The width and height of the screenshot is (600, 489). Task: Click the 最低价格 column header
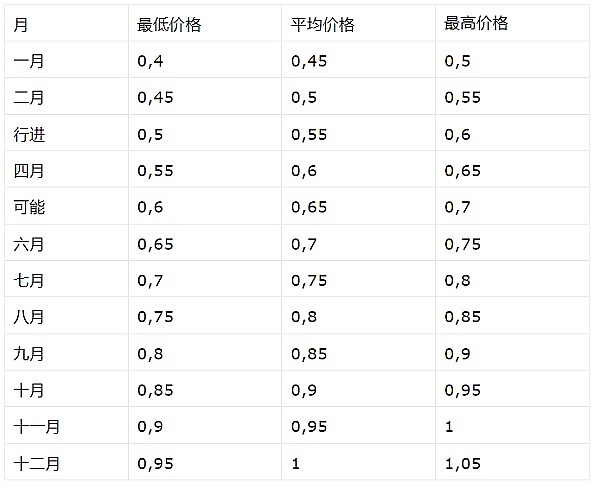tap(169, 24)
